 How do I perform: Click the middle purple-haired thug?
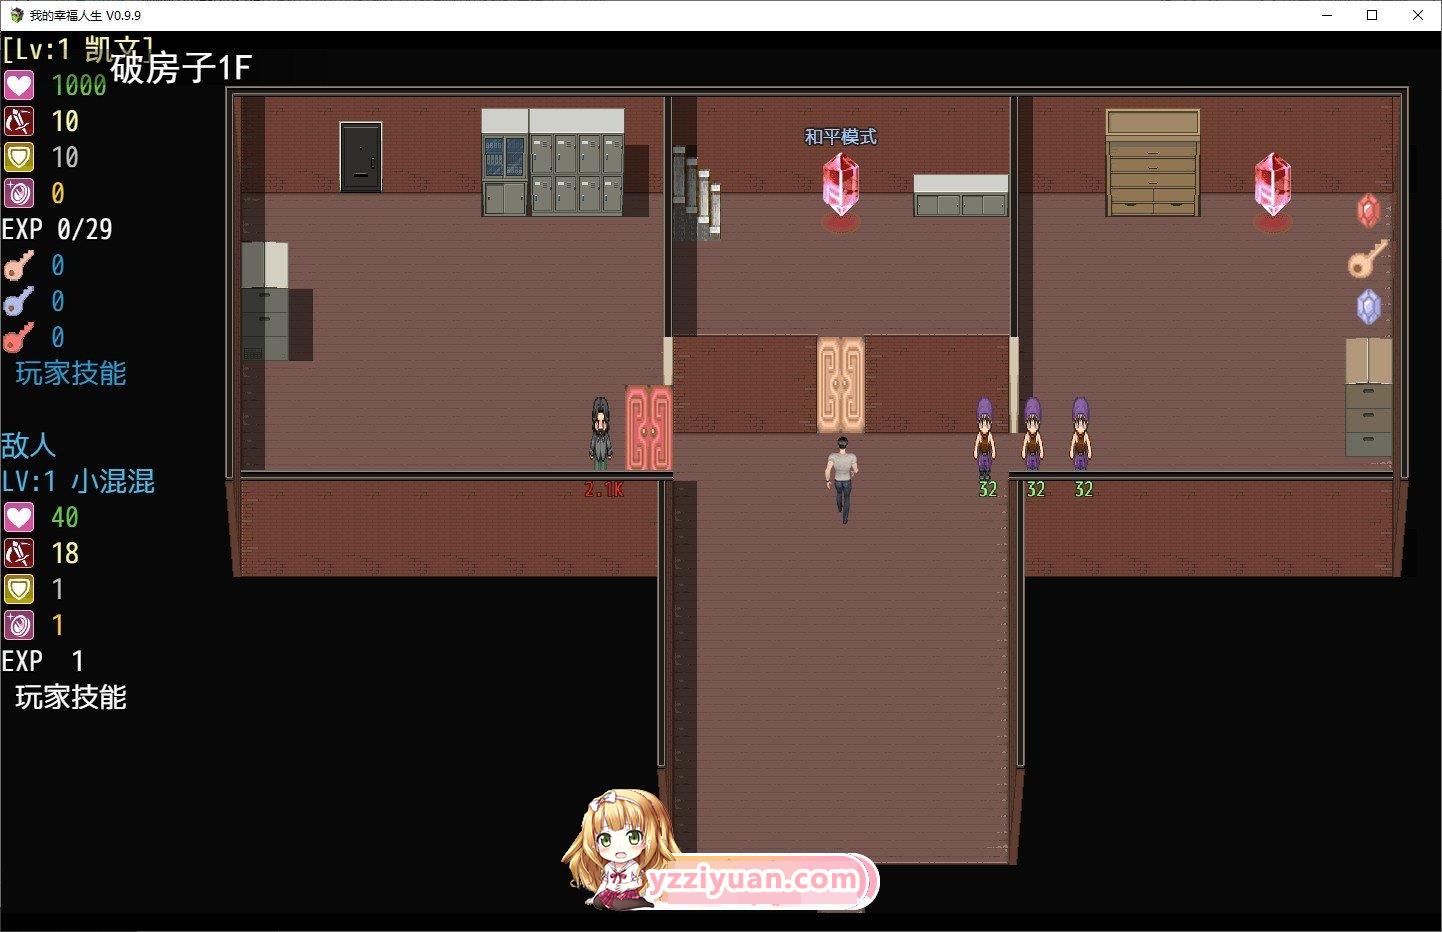click(1033, 434)
